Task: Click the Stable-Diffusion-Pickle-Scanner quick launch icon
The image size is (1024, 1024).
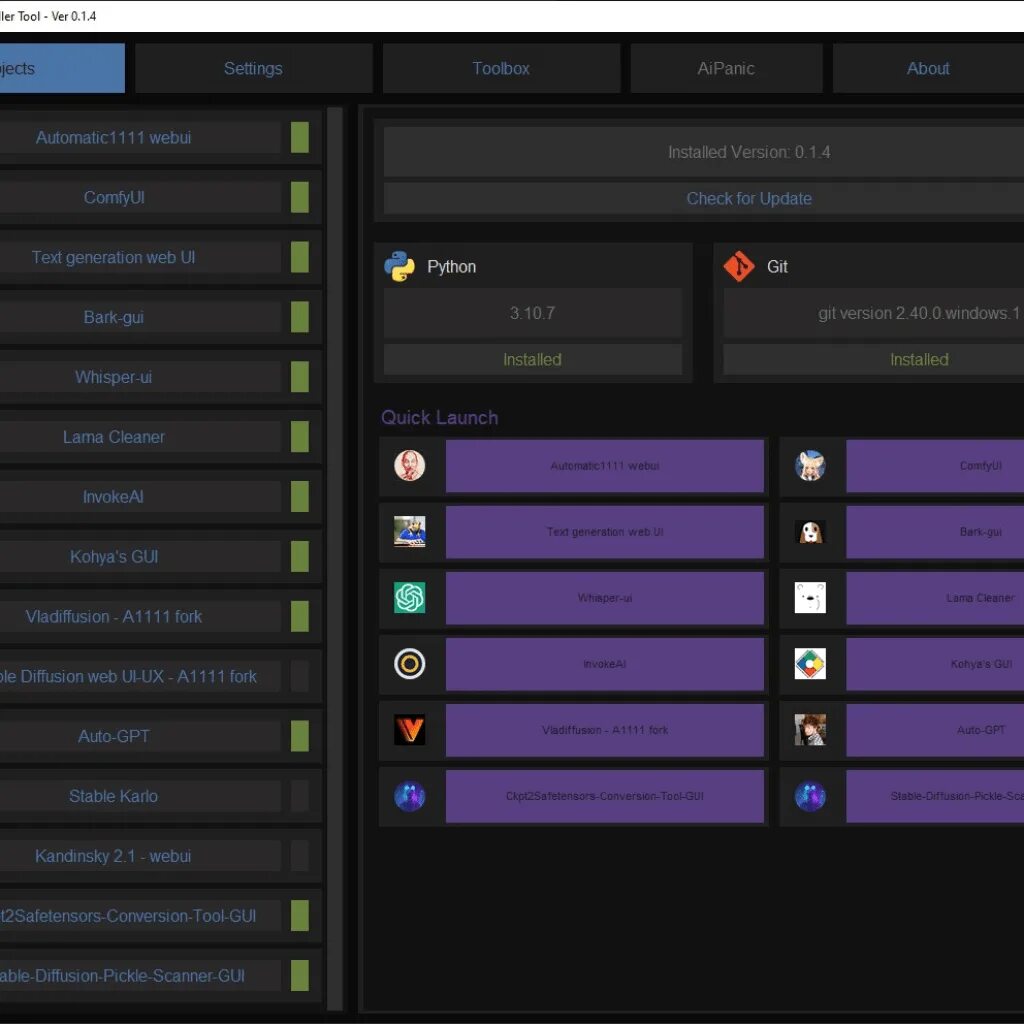Action: (x=810, y=796)
